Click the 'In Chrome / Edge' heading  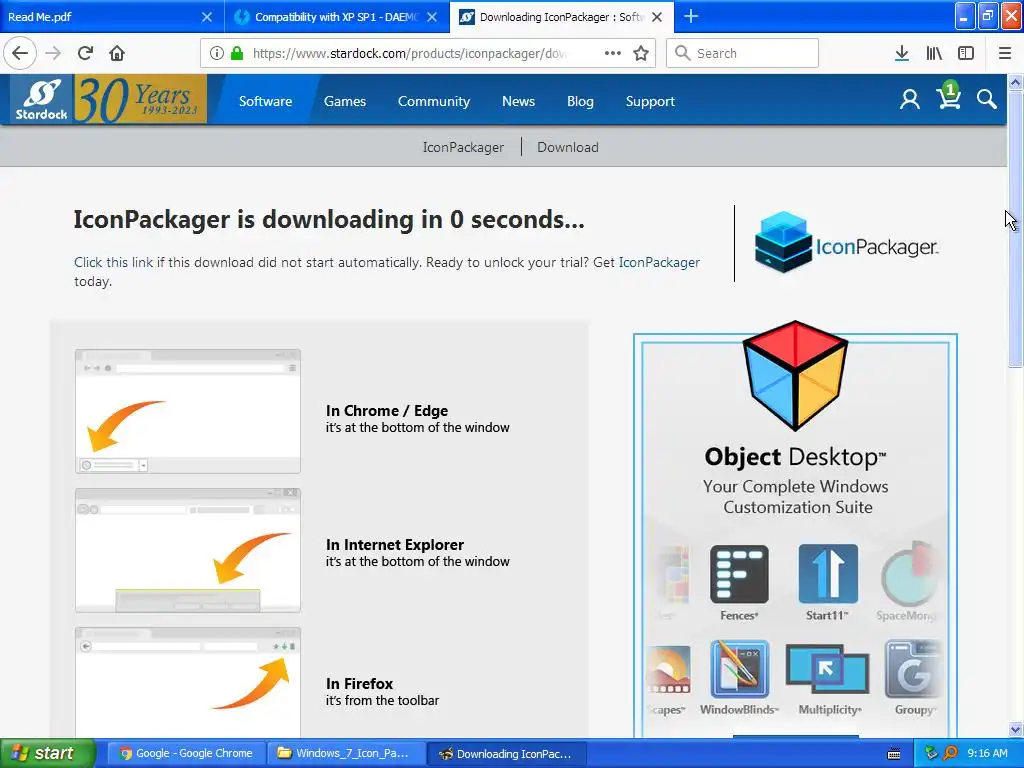[387, 411]
